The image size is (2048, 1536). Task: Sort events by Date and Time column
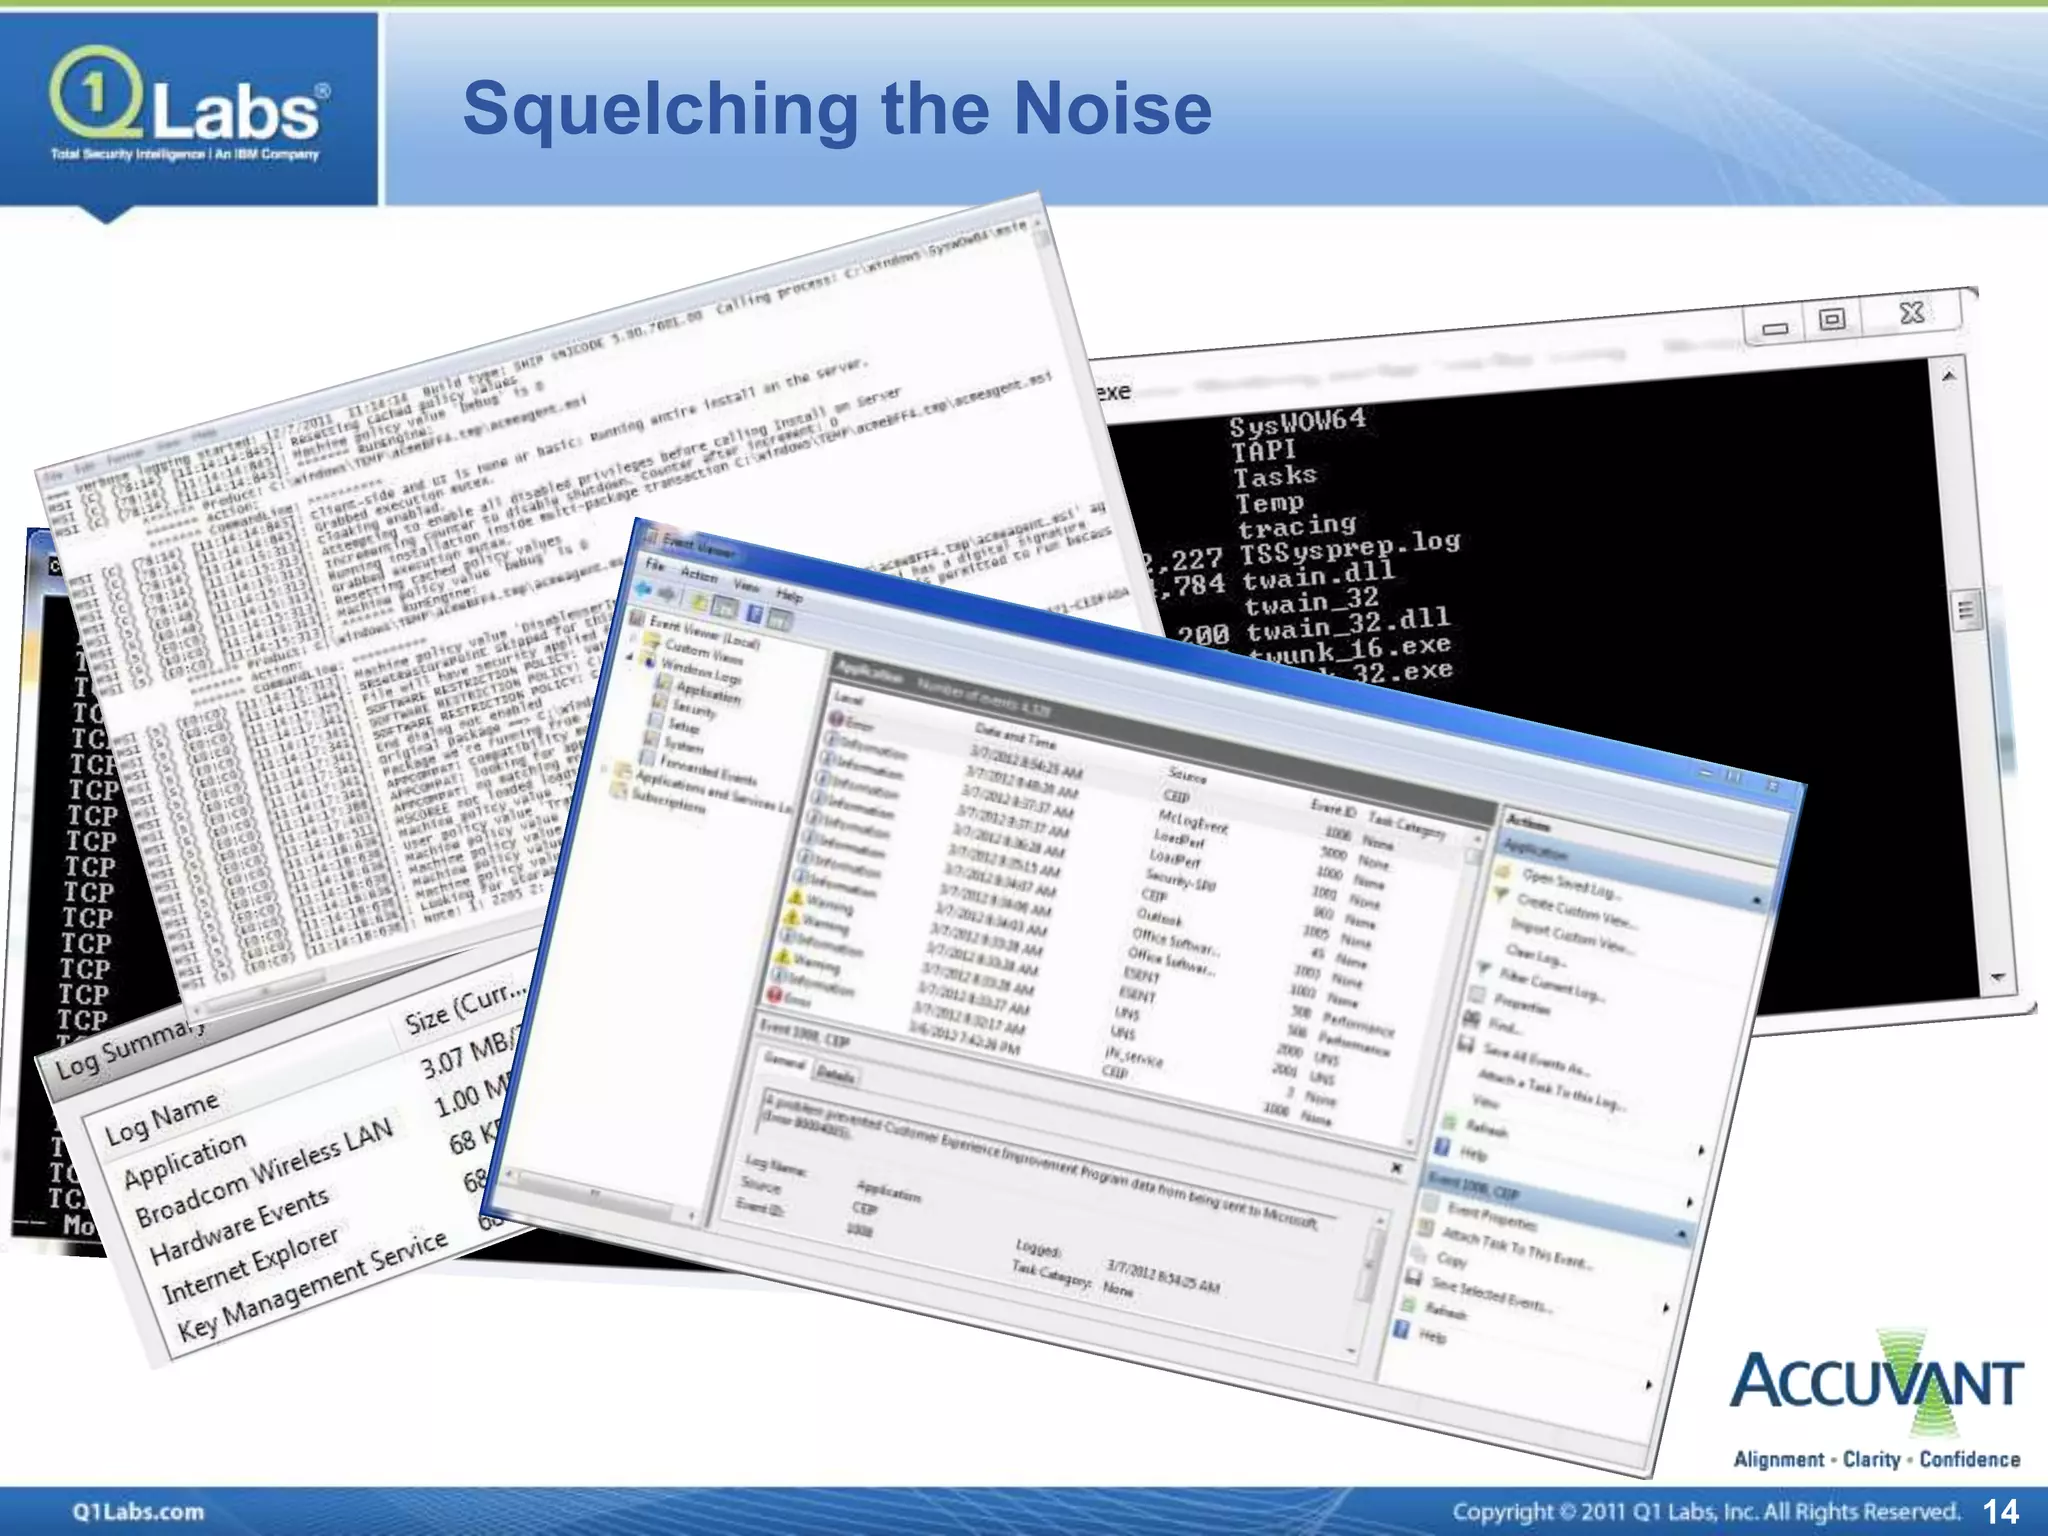pyautogui.click(x=1015, y=736)
